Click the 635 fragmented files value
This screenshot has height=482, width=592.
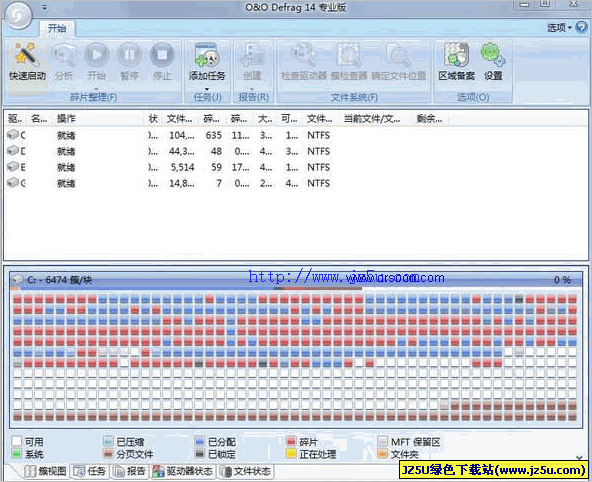pos(213,135)
